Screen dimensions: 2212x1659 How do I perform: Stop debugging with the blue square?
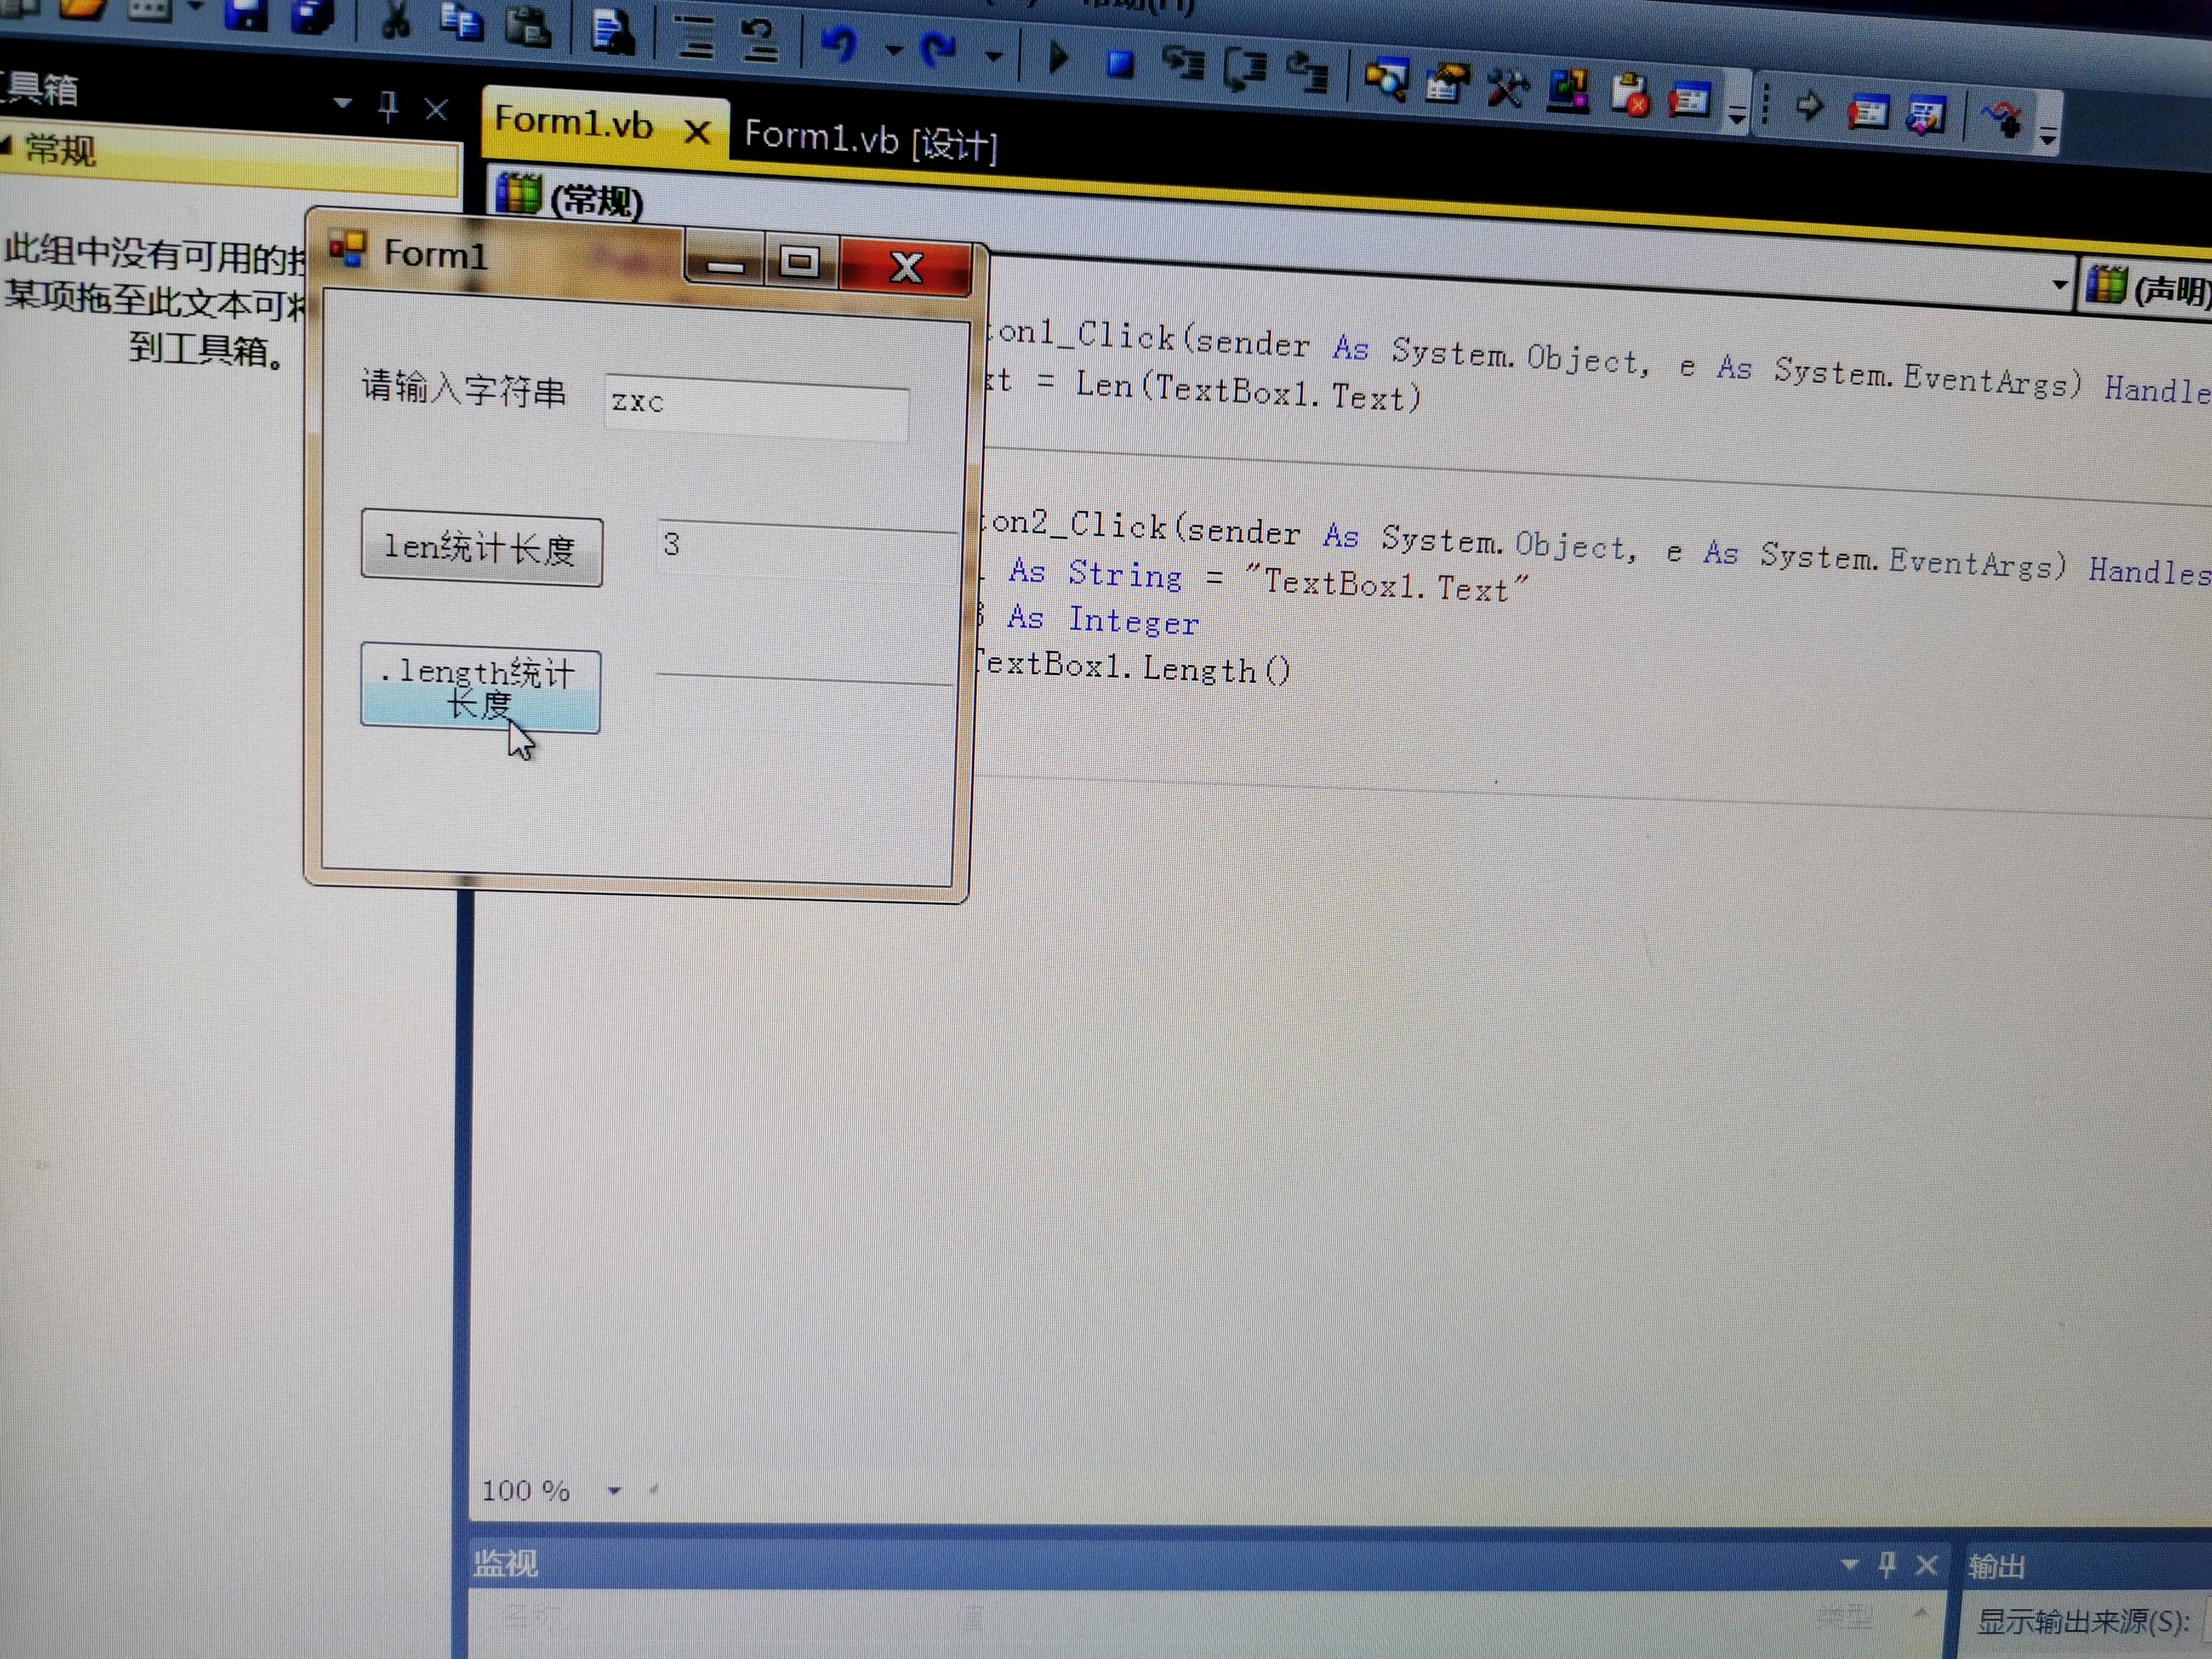point(1120,65)
